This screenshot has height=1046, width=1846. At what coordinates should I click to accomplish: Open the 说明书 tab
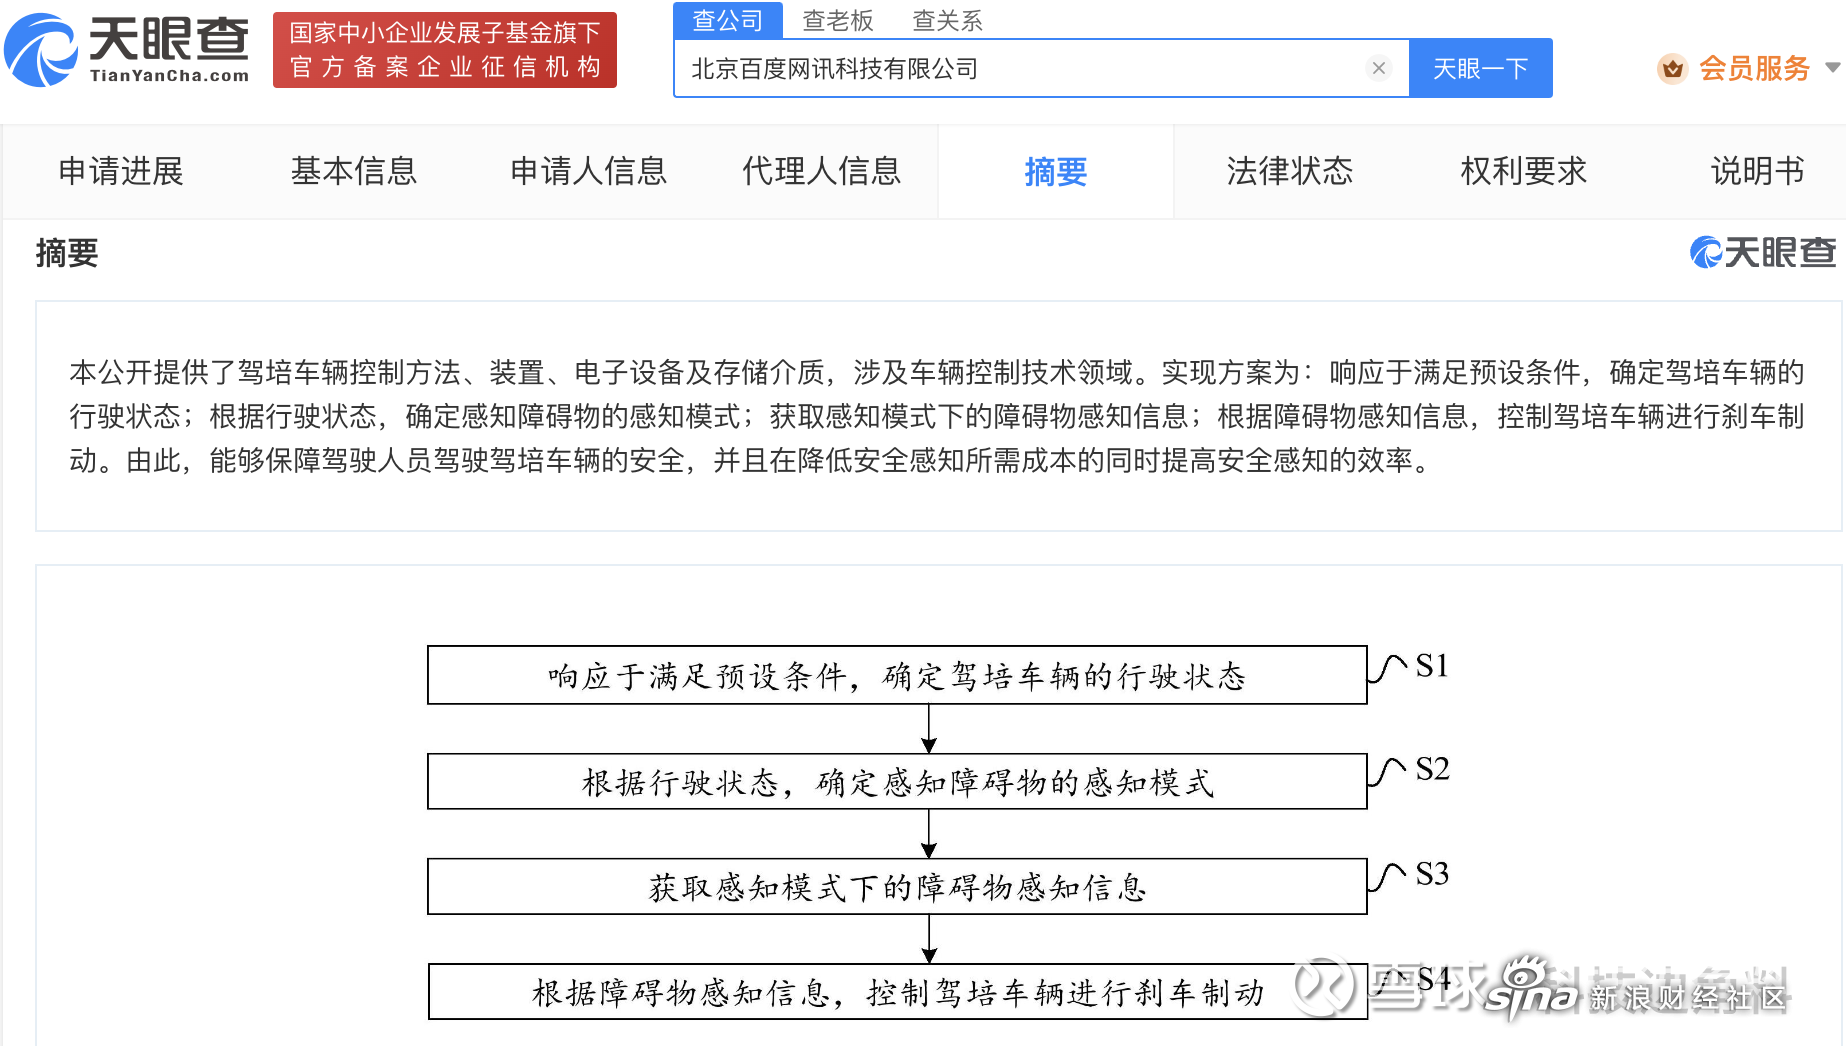coord(1758,171)
